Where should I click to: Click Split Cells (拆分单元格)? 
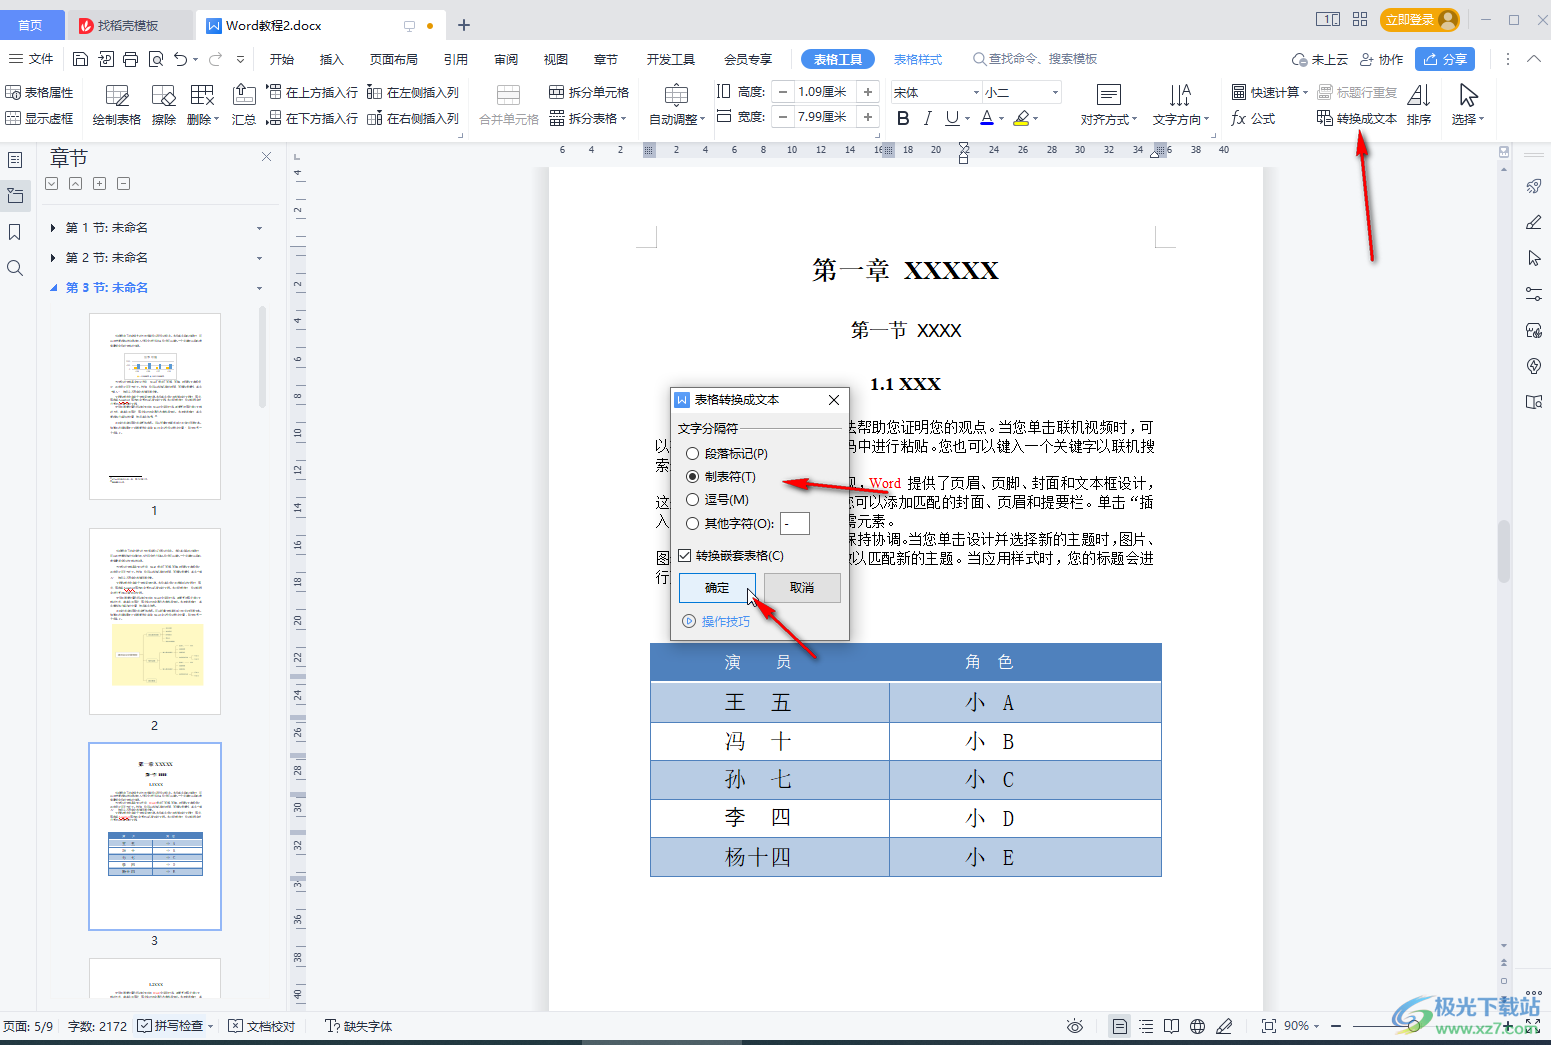pyautogui.click(x=589, y=92)
